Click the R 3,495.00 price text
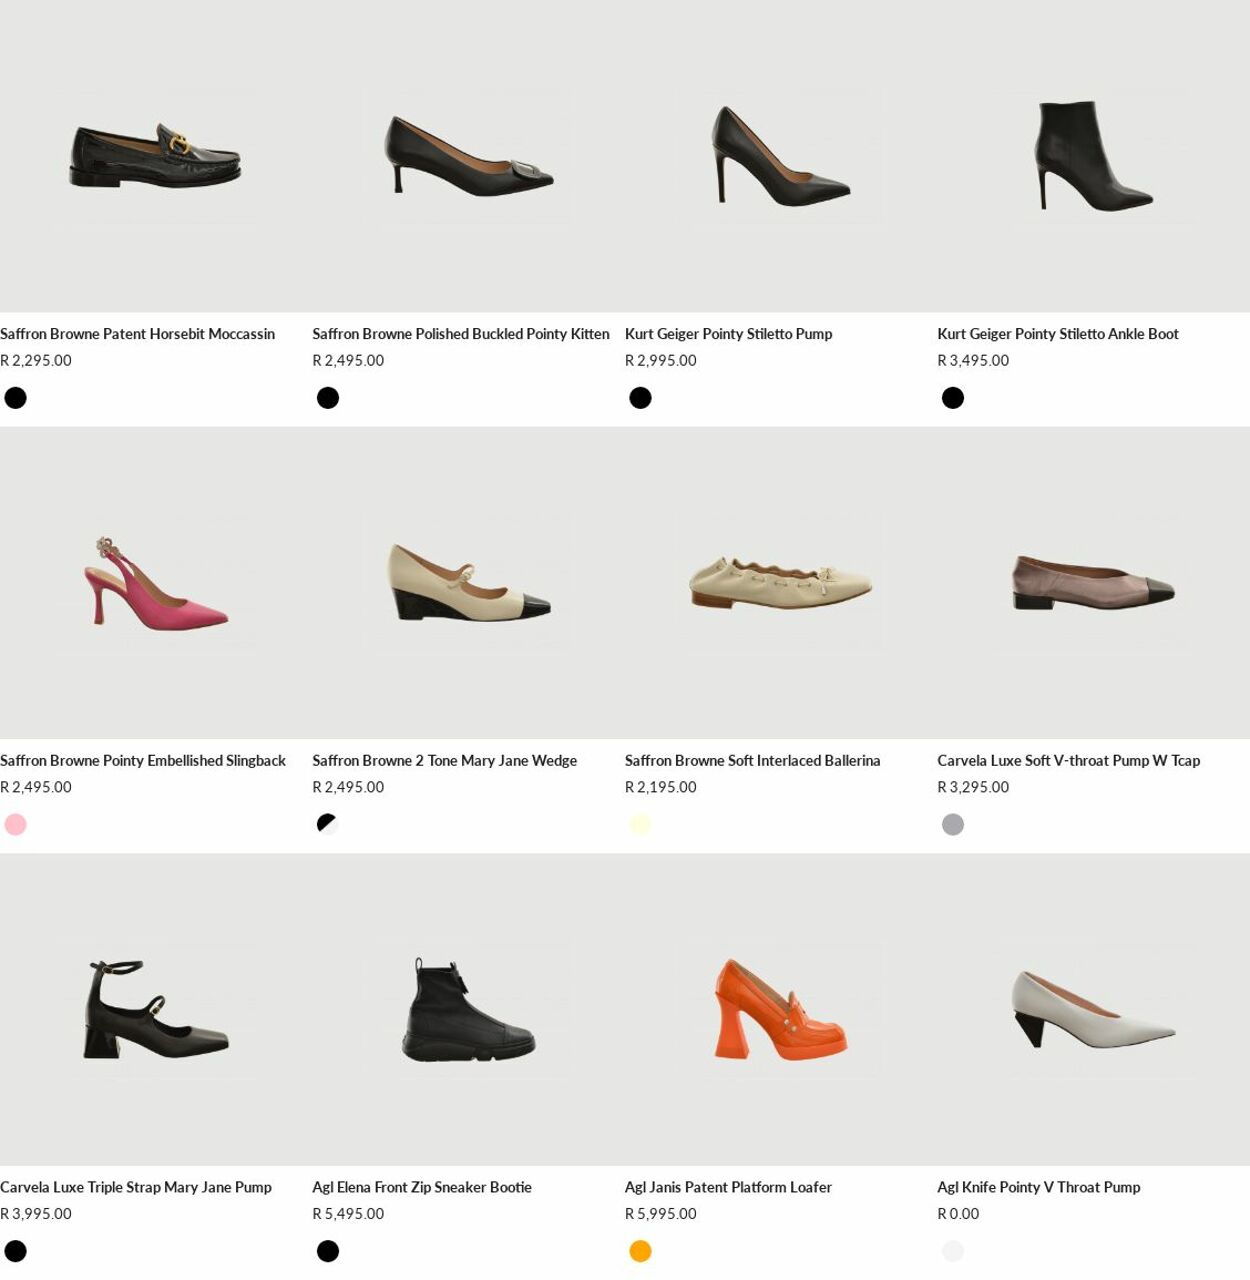 pyautogui.click(x=973, y=361)
